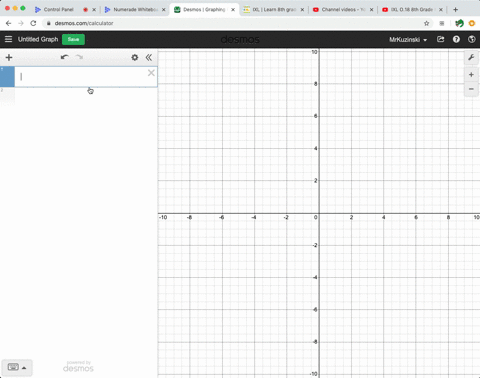The width and height of the screenshot is (480, 378).
Task: Open the language globe icon
Action: click(471, 39)
